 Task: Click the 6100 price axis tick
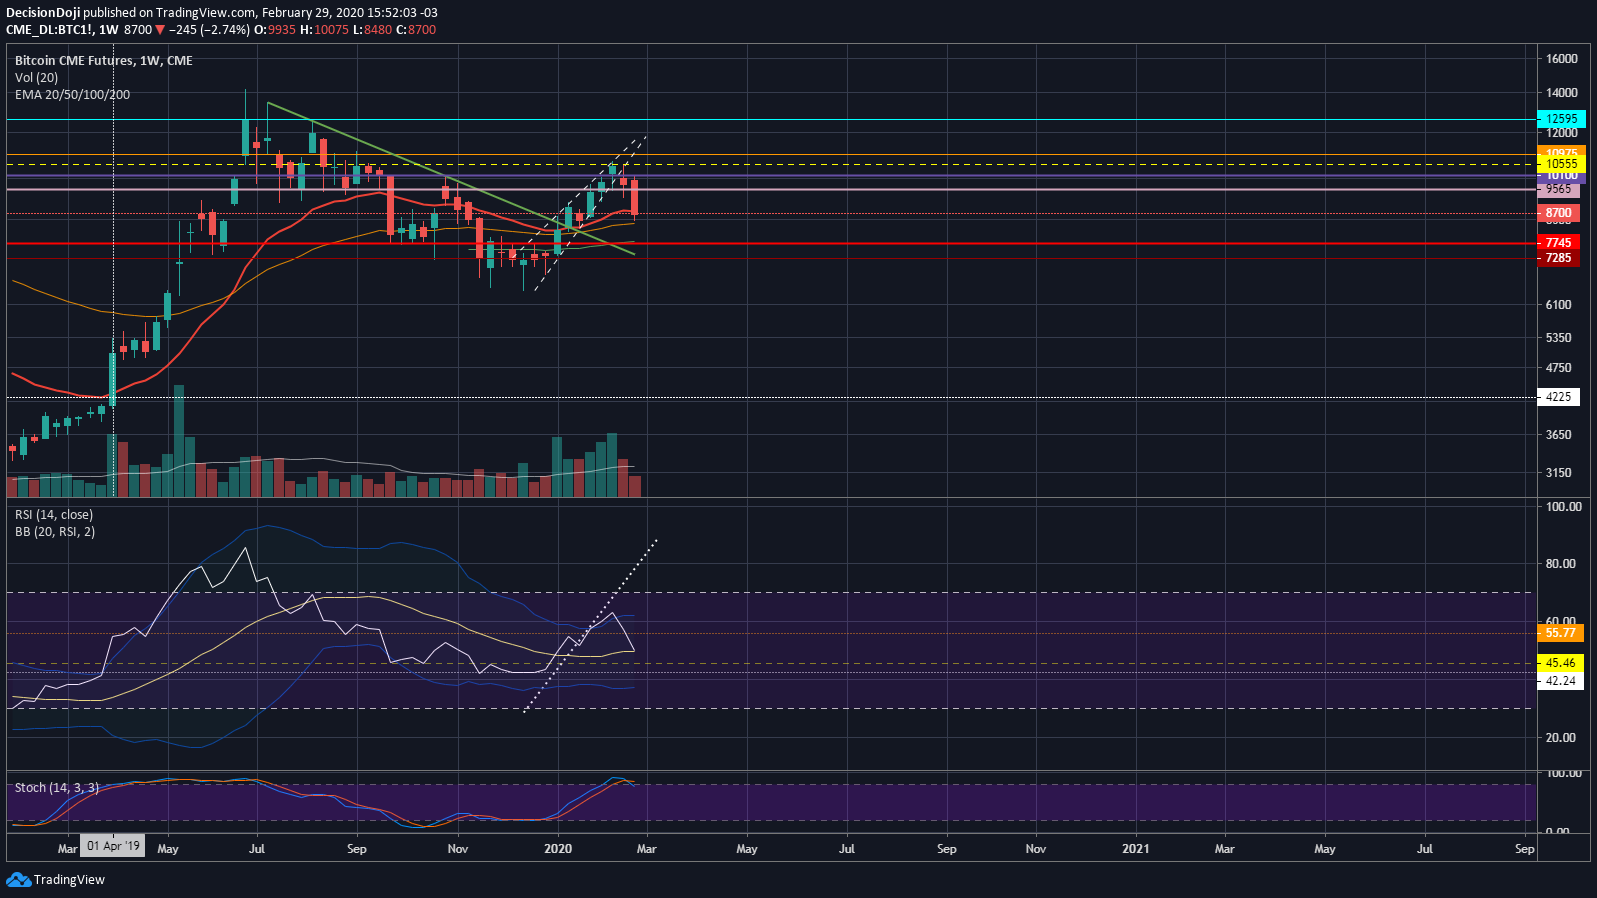pyautogui.click(x=1558, y=305)
